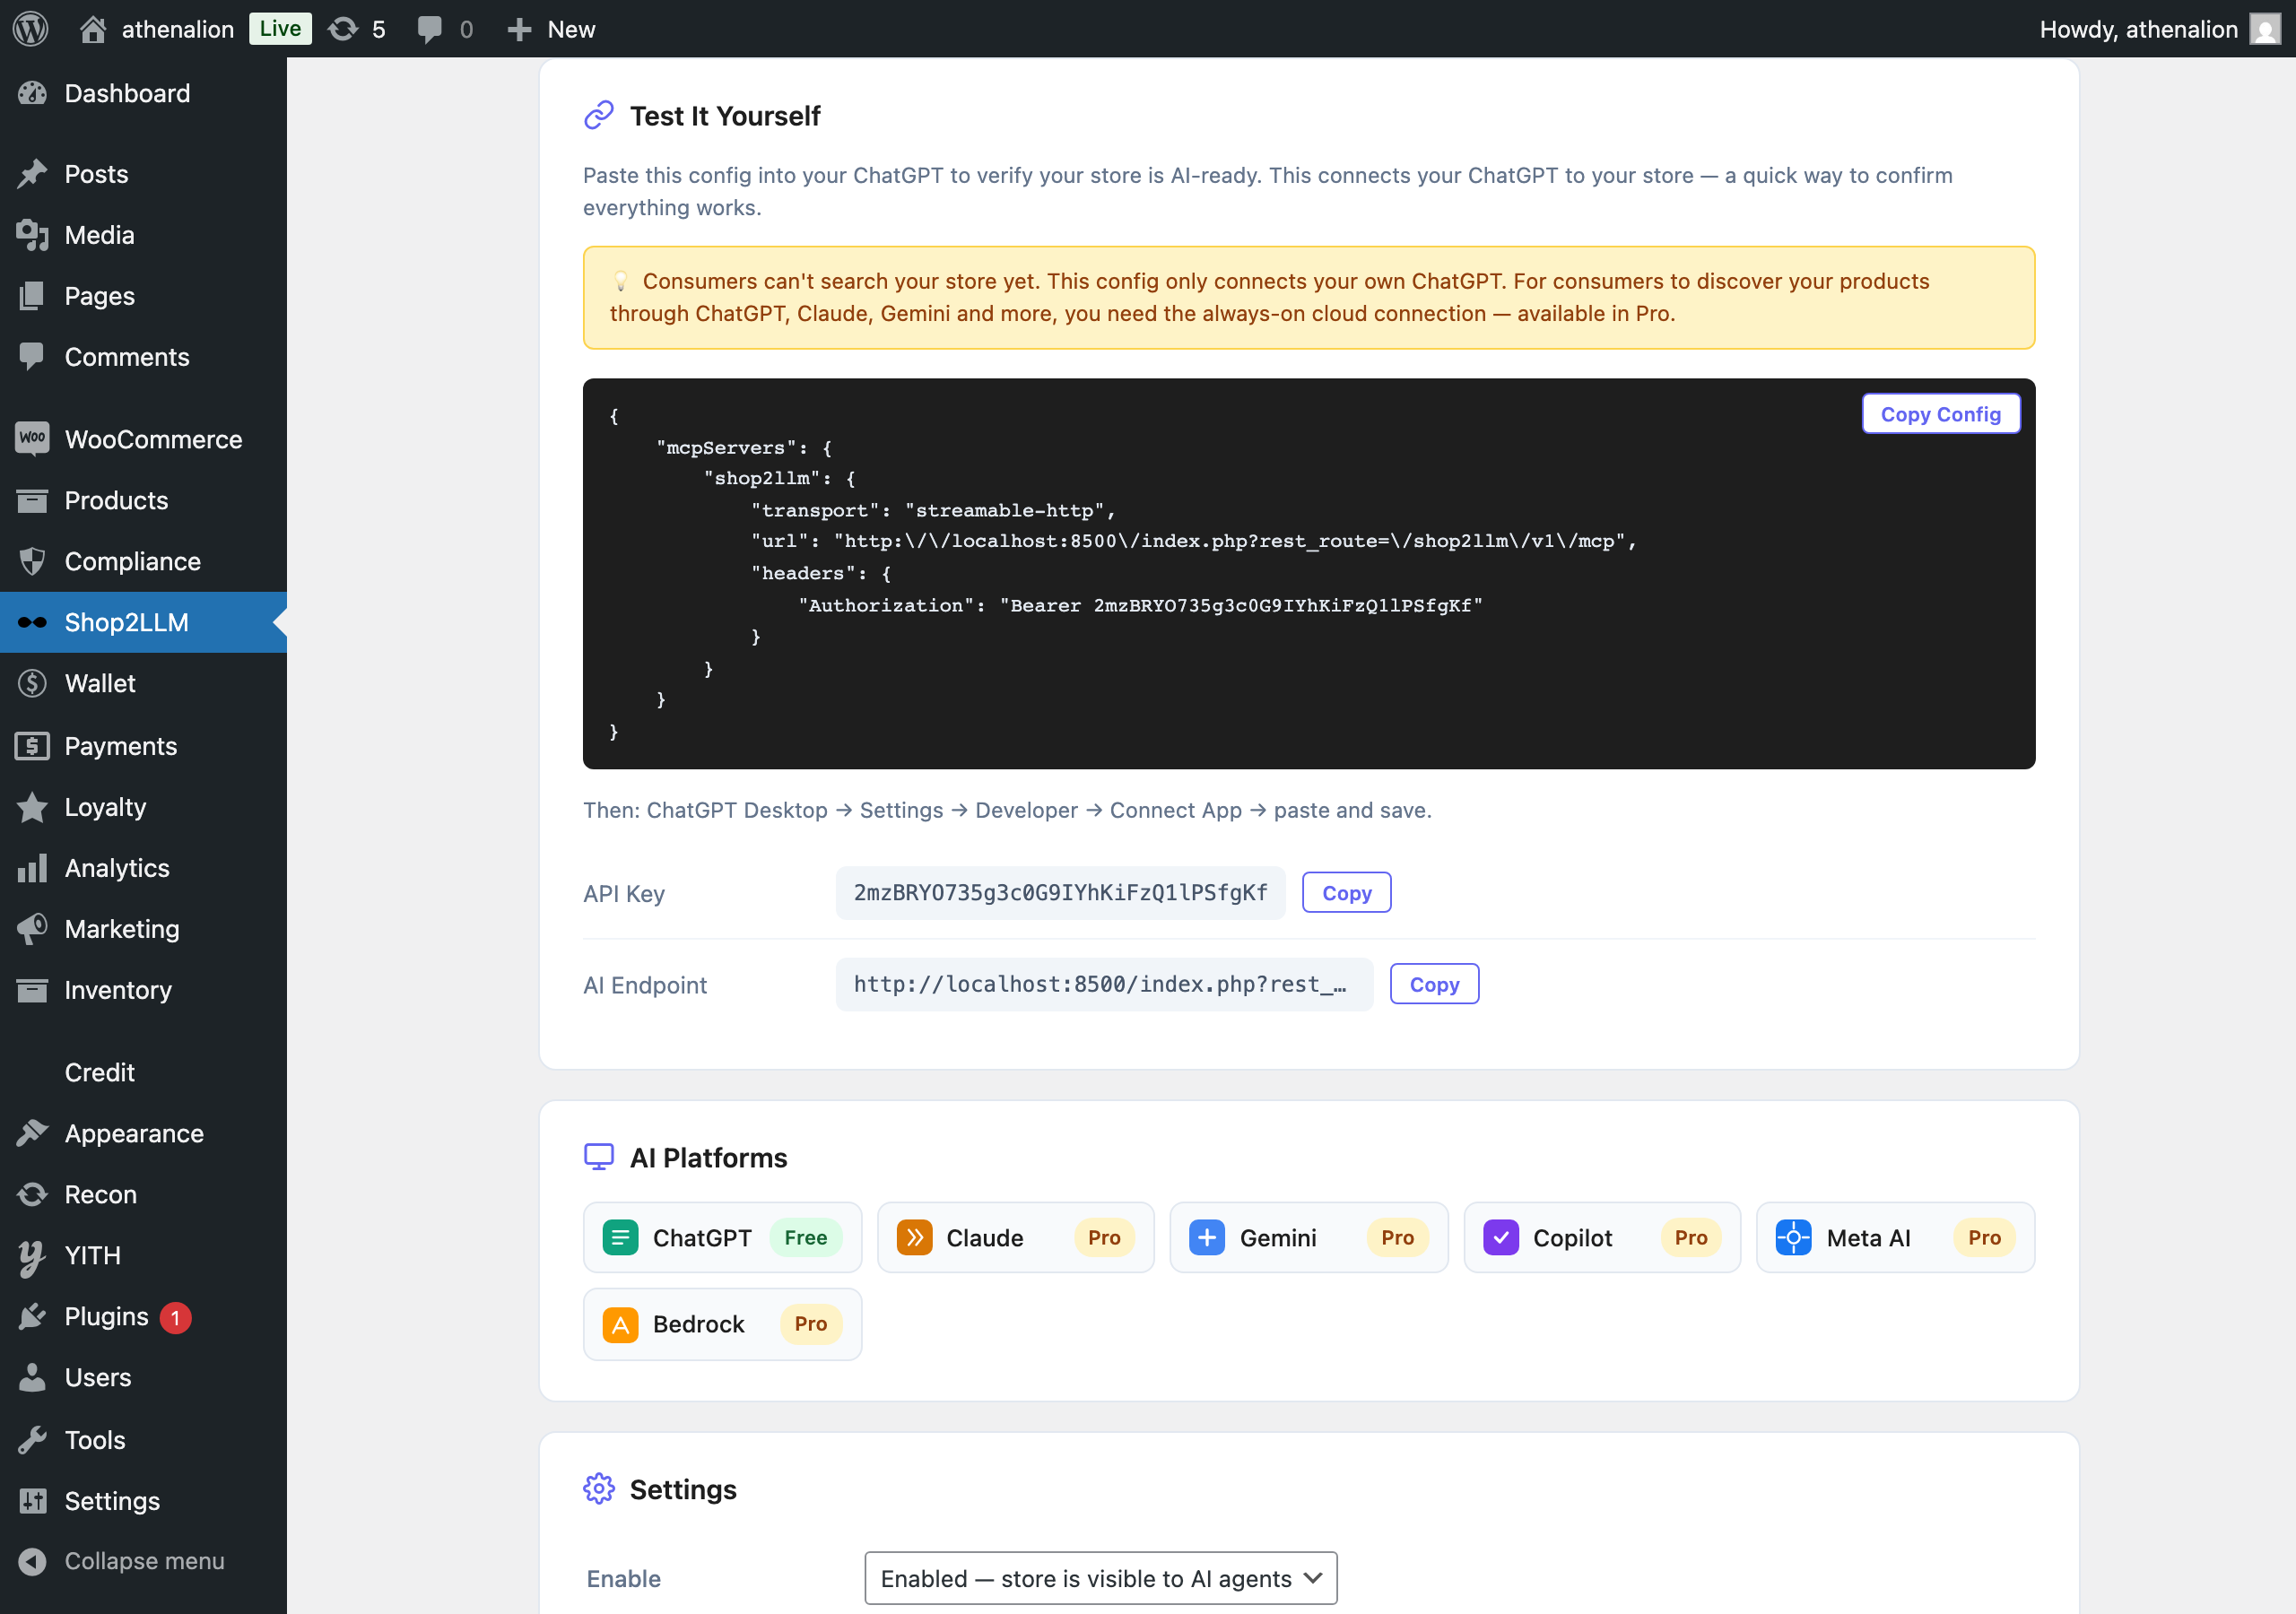Open the Dashboard menu item
The width and height of the screenshot is (2296, 1614).
click(x=143, y=93)
